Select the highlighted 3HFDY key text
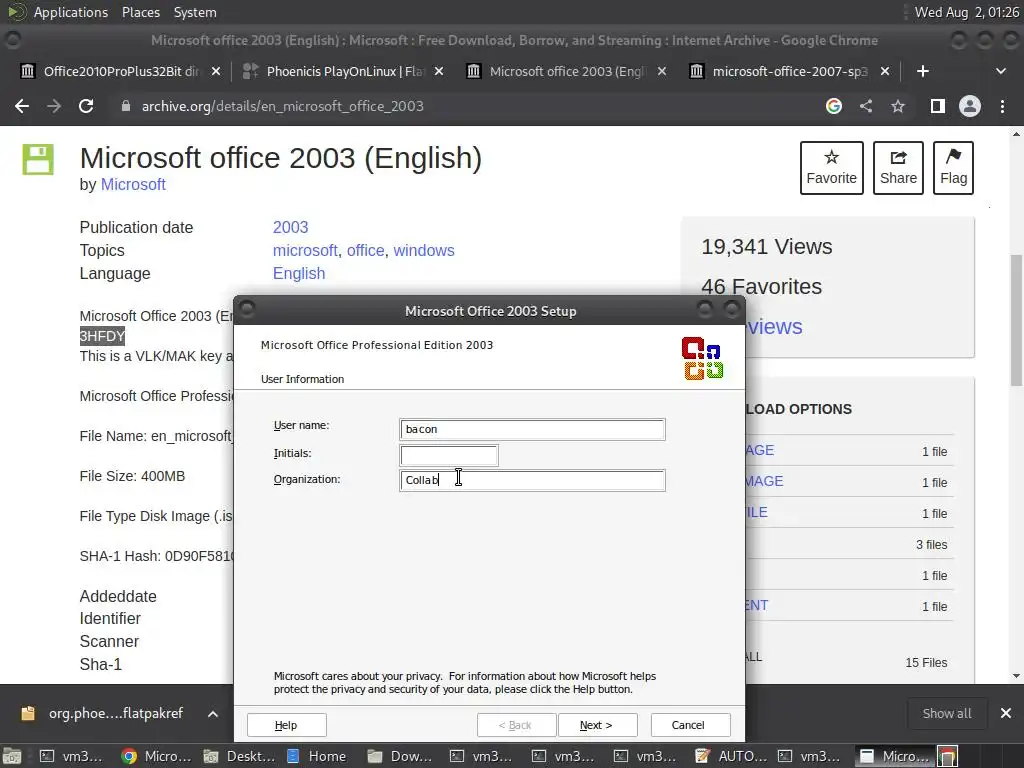Image resolution: width=1024 pixels, height=768 pixels. click(103, 336)
